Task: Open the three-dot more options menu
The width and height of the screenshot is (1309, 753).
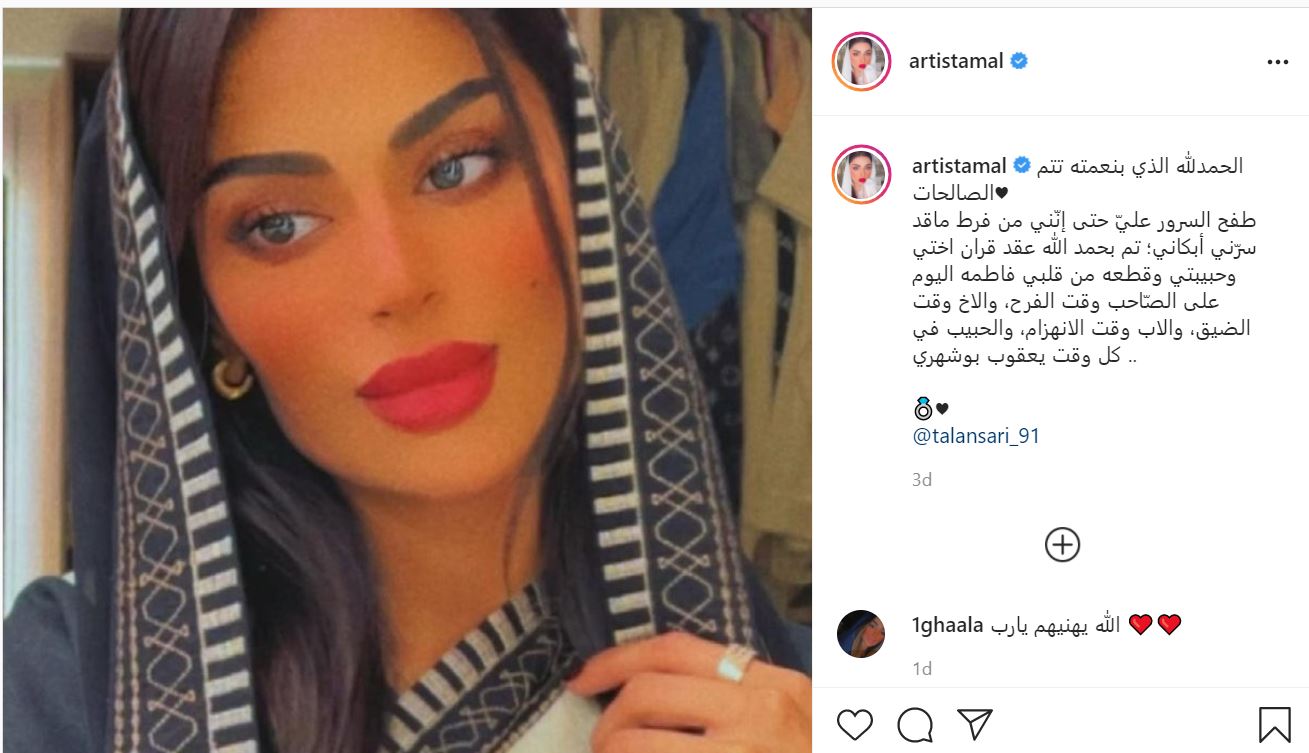Action: click(1277, 62)
